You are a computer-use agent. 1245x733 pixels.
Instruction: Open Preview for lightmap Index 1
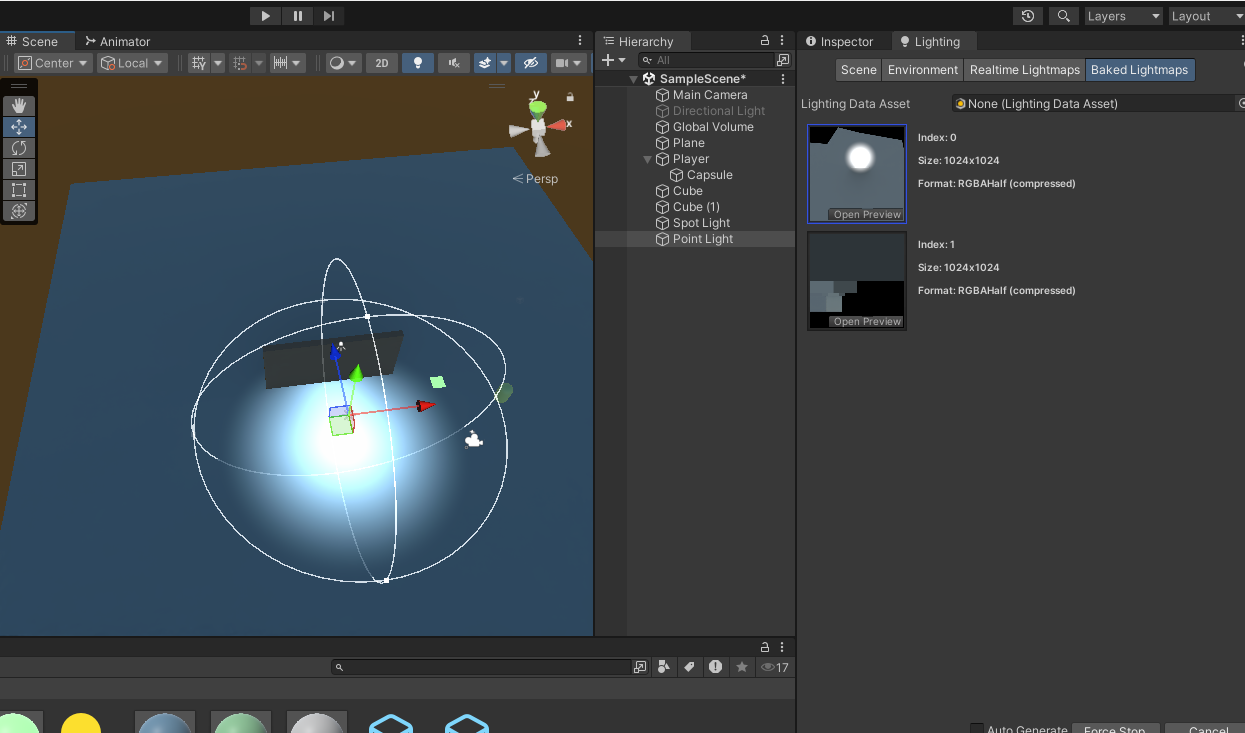pos(867,322)
